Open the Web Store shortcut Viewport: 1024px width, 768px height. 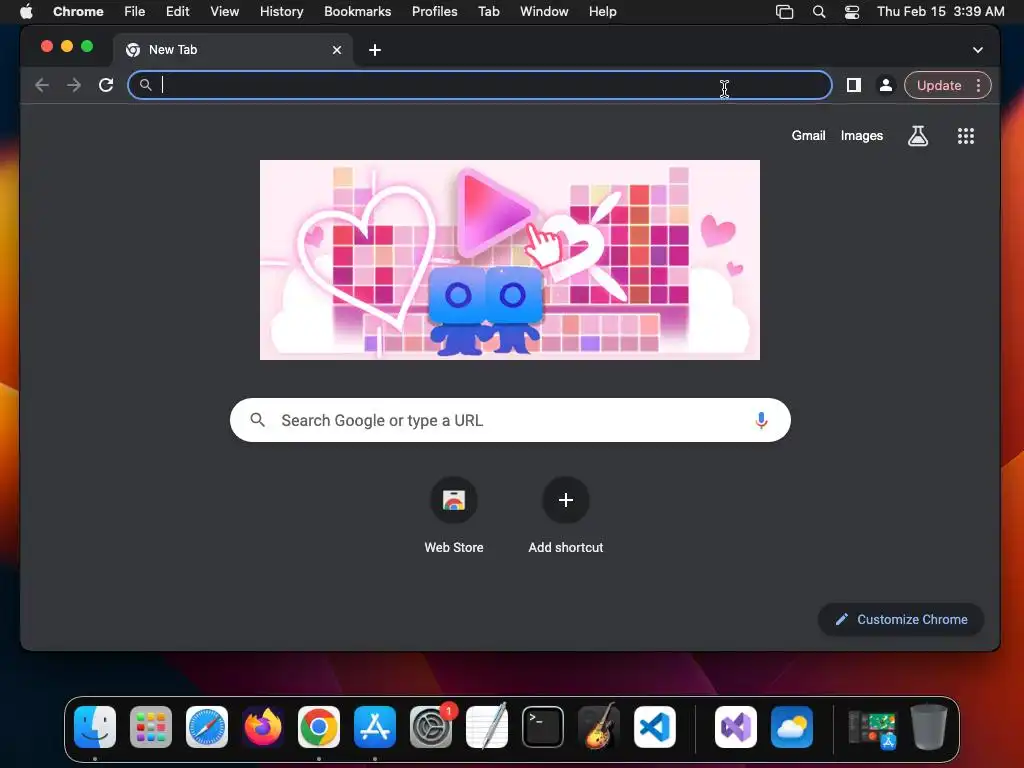[454, 500]
